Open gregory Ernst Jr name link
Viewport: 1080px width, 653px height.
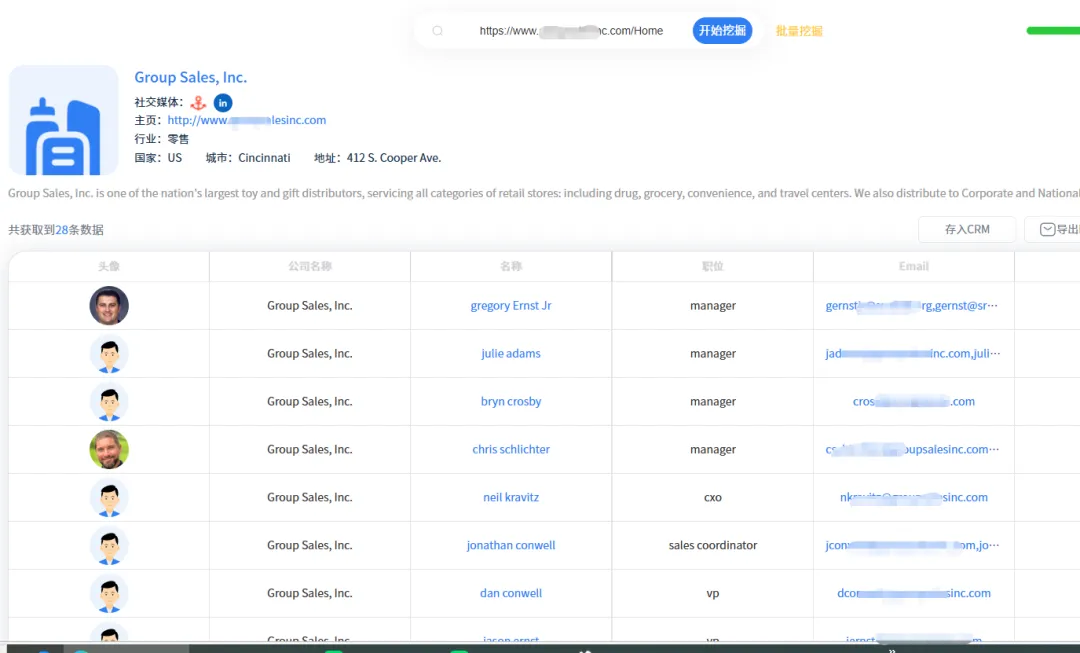point(511,305)
